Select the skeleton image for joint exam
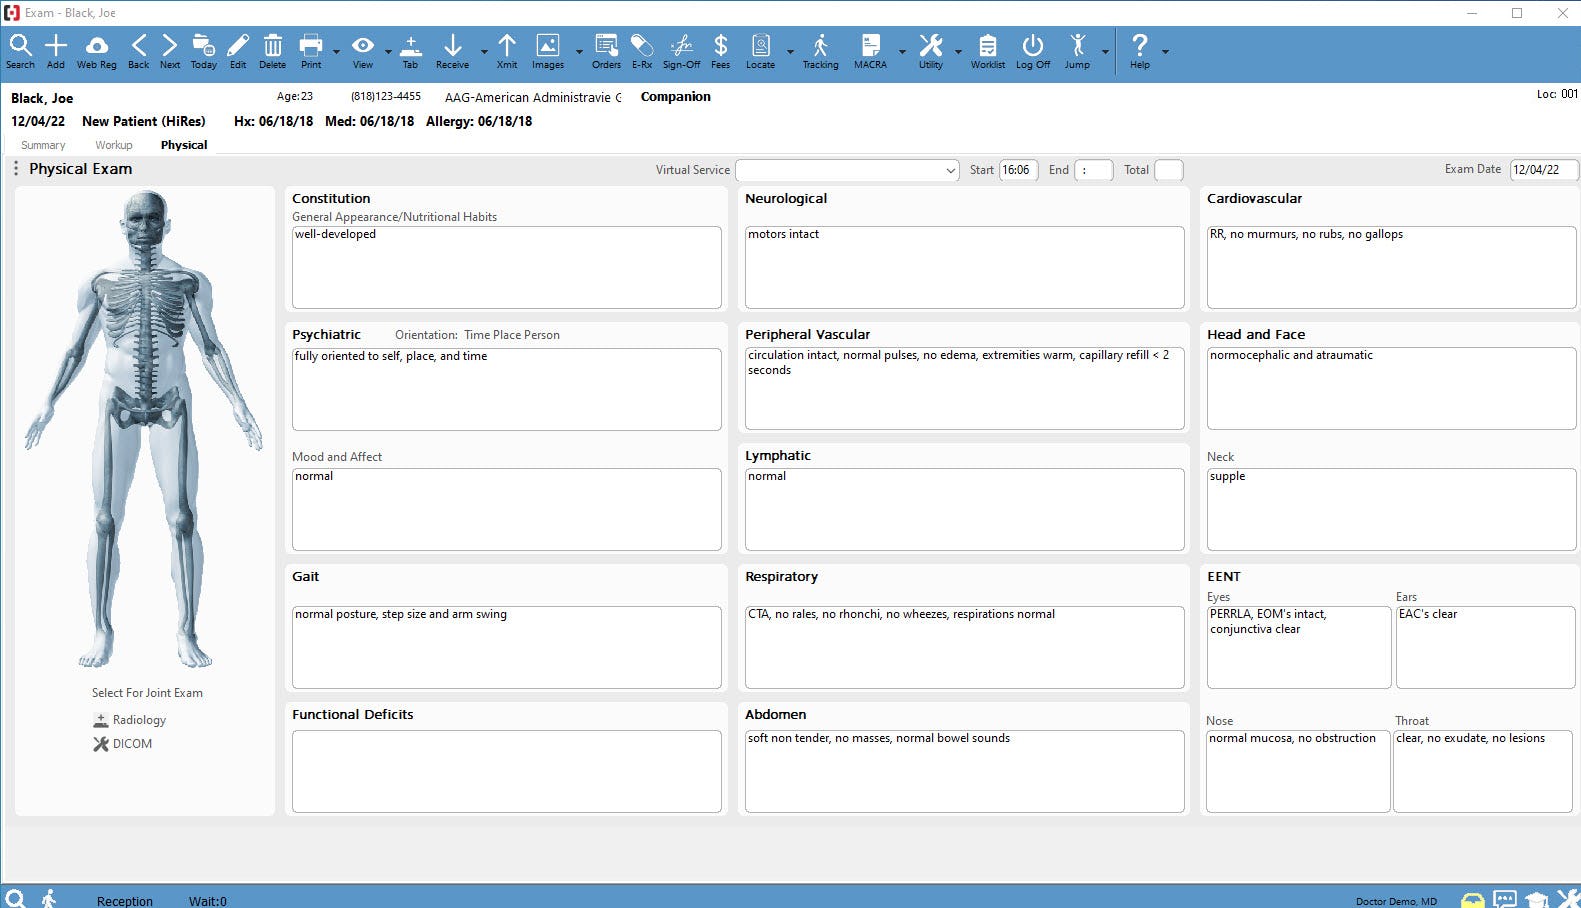Screen dimensions: 1581x908 [x=145, y=430]
